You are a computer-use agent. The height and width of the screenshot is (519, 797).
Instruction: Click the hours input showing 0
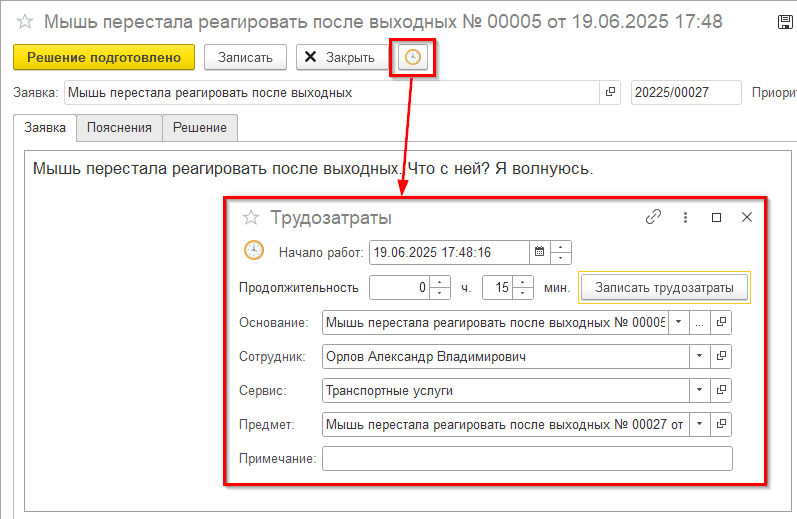point(400,288)
